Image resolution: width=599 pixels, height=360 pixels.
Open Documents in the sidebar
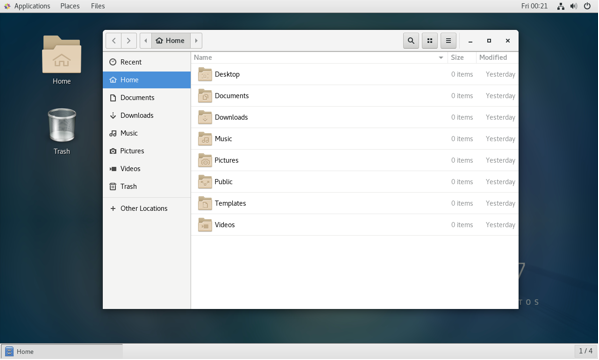tap(147, 97)
